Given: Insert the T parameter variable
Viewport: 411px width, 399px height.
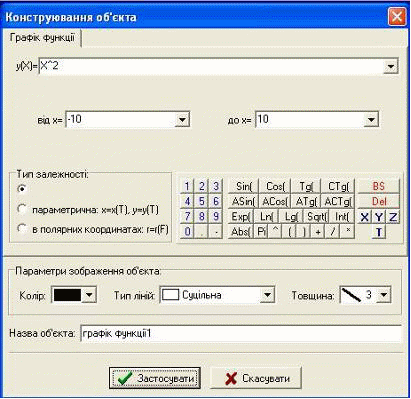Looking at the screenshot, I should (x=379, y=232).
